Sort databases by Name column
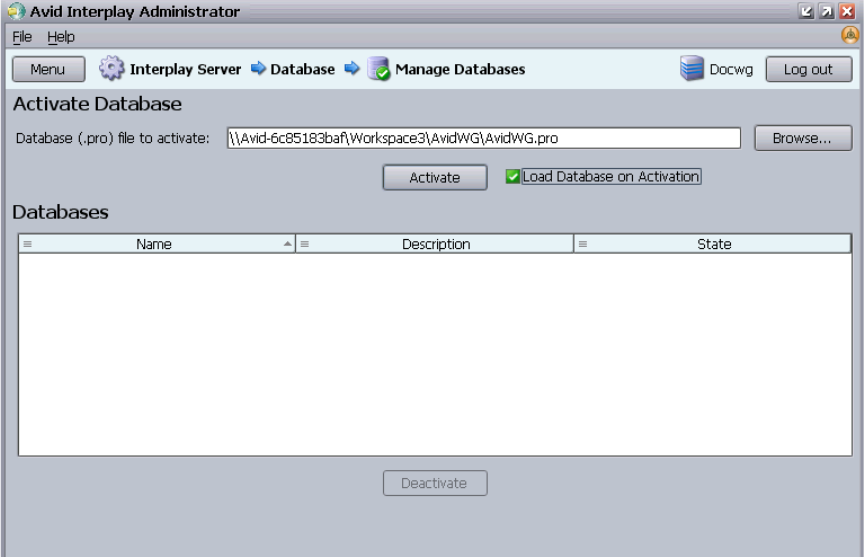 [x=154, y=244]
